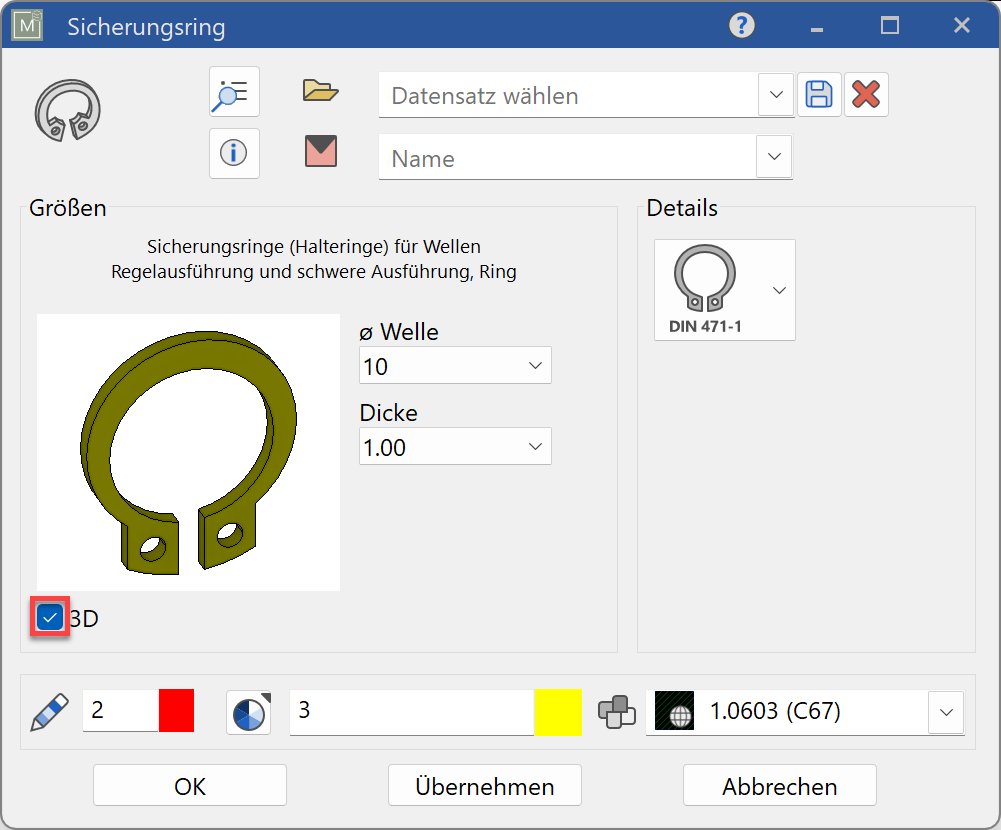The image size is (1001, 830).
Task: Open the DIN 471-1 details dropdown
Action: coord(778,290)
